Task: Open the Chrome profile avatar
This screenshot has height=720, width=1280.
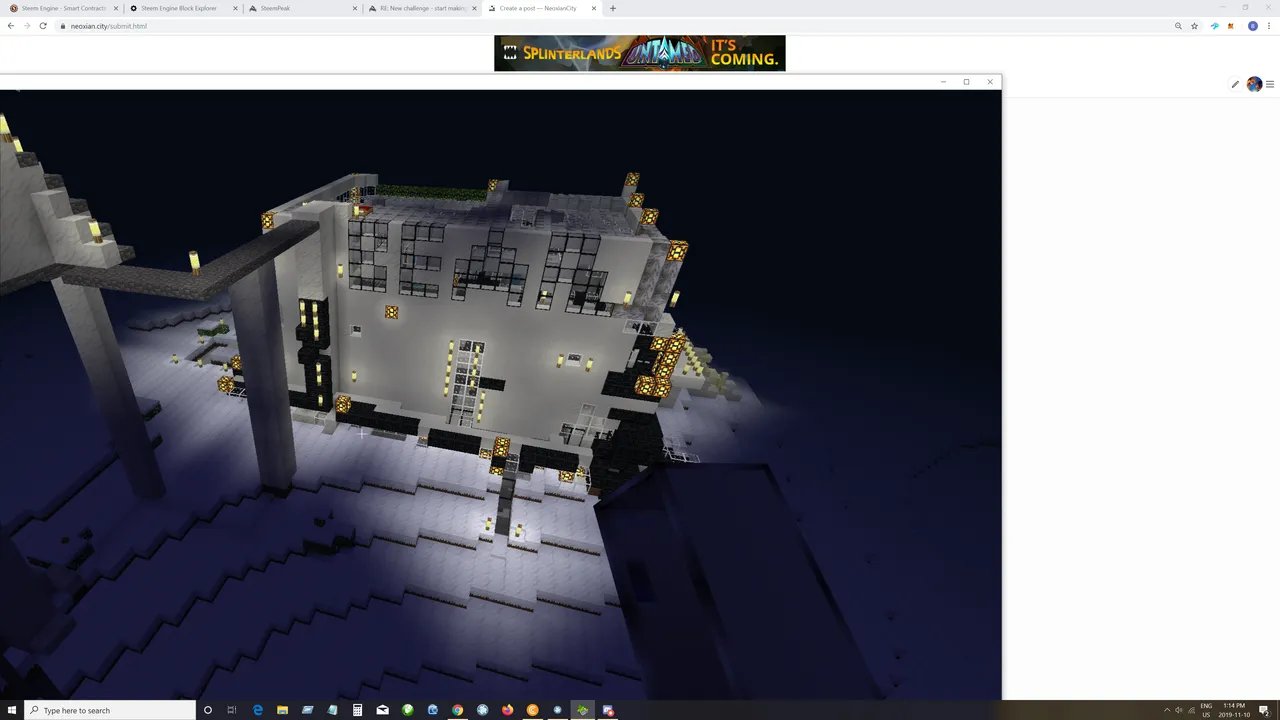Action: (x=1253, y=26)
